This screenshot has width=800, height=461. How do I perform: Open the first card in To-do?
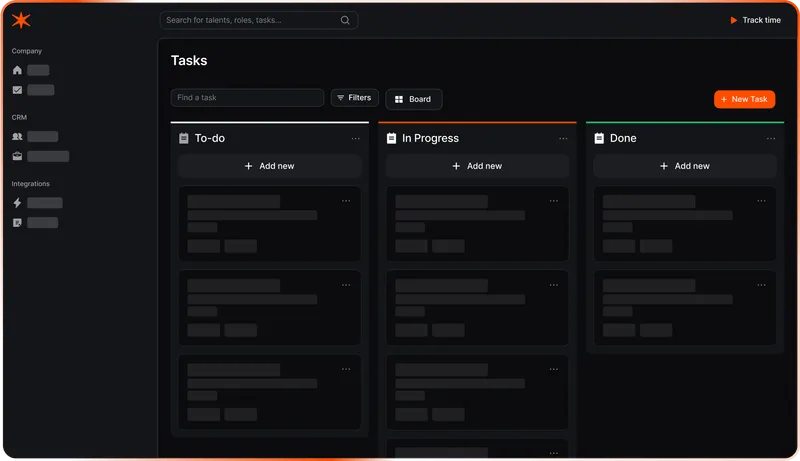pos(270,223)
